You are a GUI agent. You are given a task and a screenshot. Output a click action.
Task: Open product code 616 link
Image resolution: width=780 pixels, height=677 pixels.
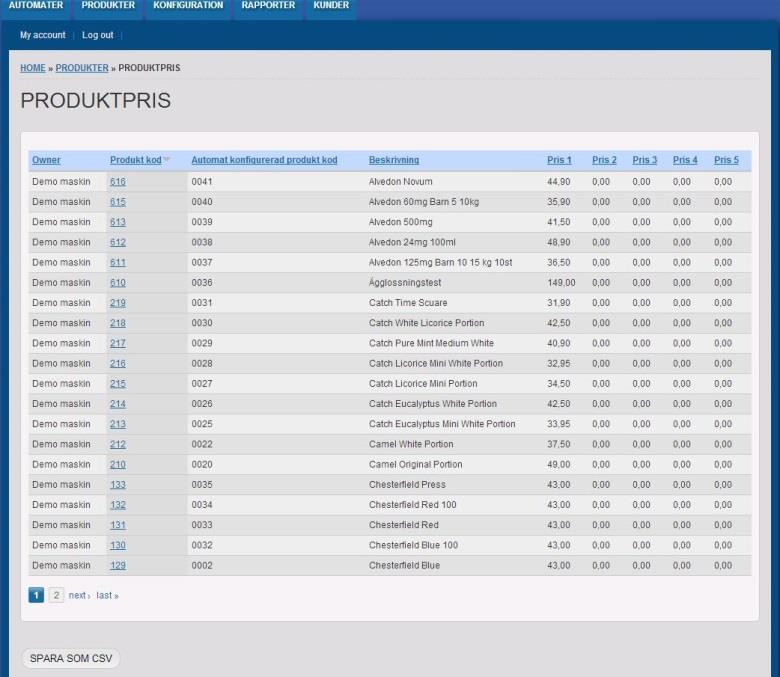118,182
